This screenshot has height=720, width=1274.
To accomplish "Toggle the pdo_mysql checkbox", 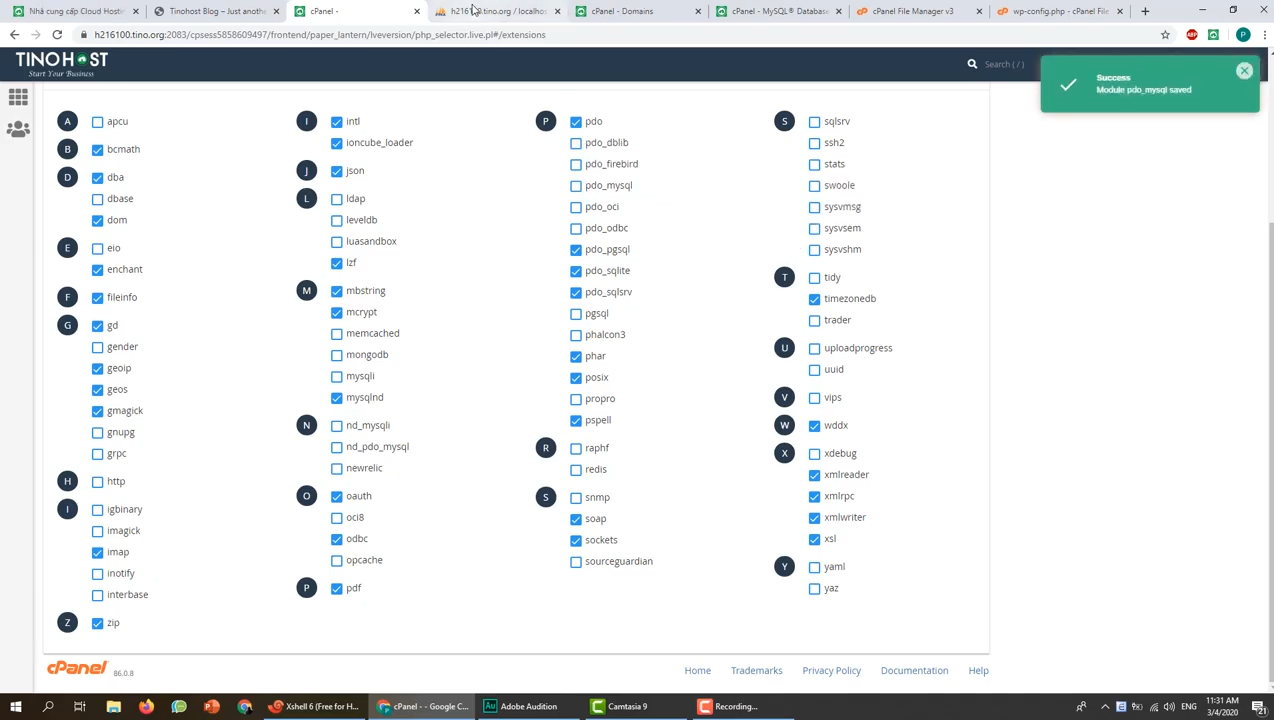I will 576,186.
